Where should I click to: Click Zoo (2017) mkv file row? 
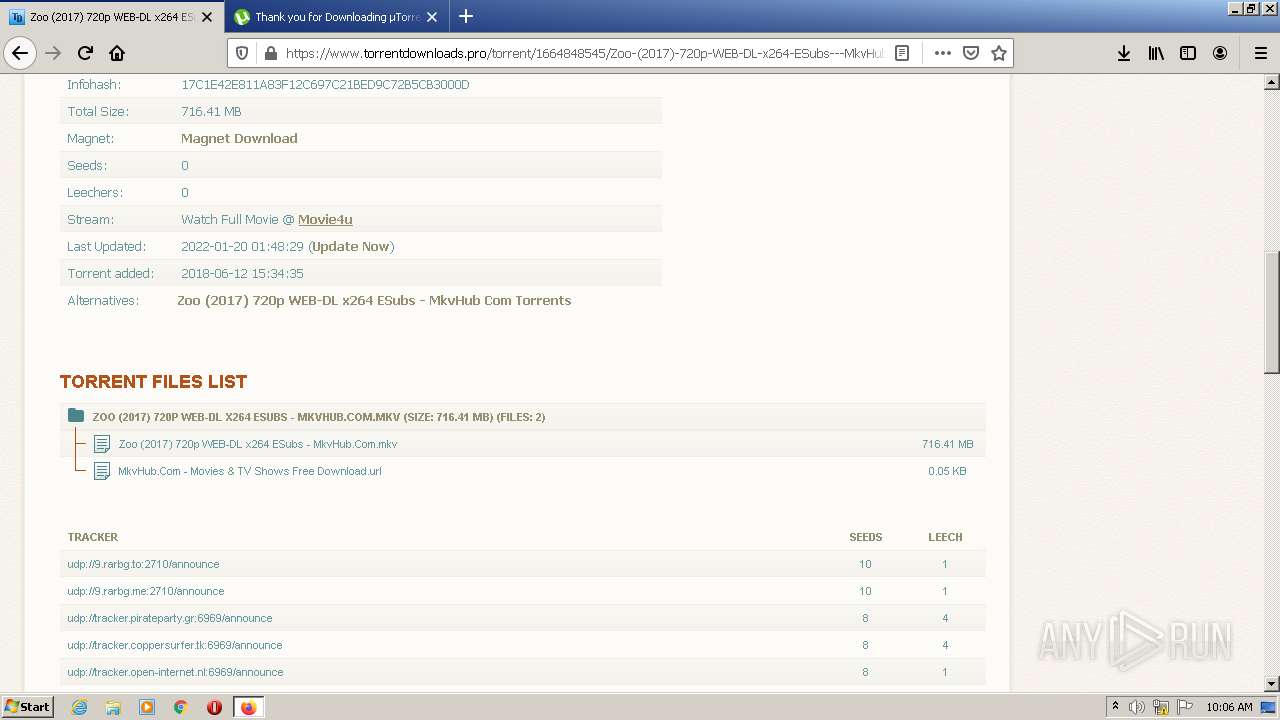(523, 444)
